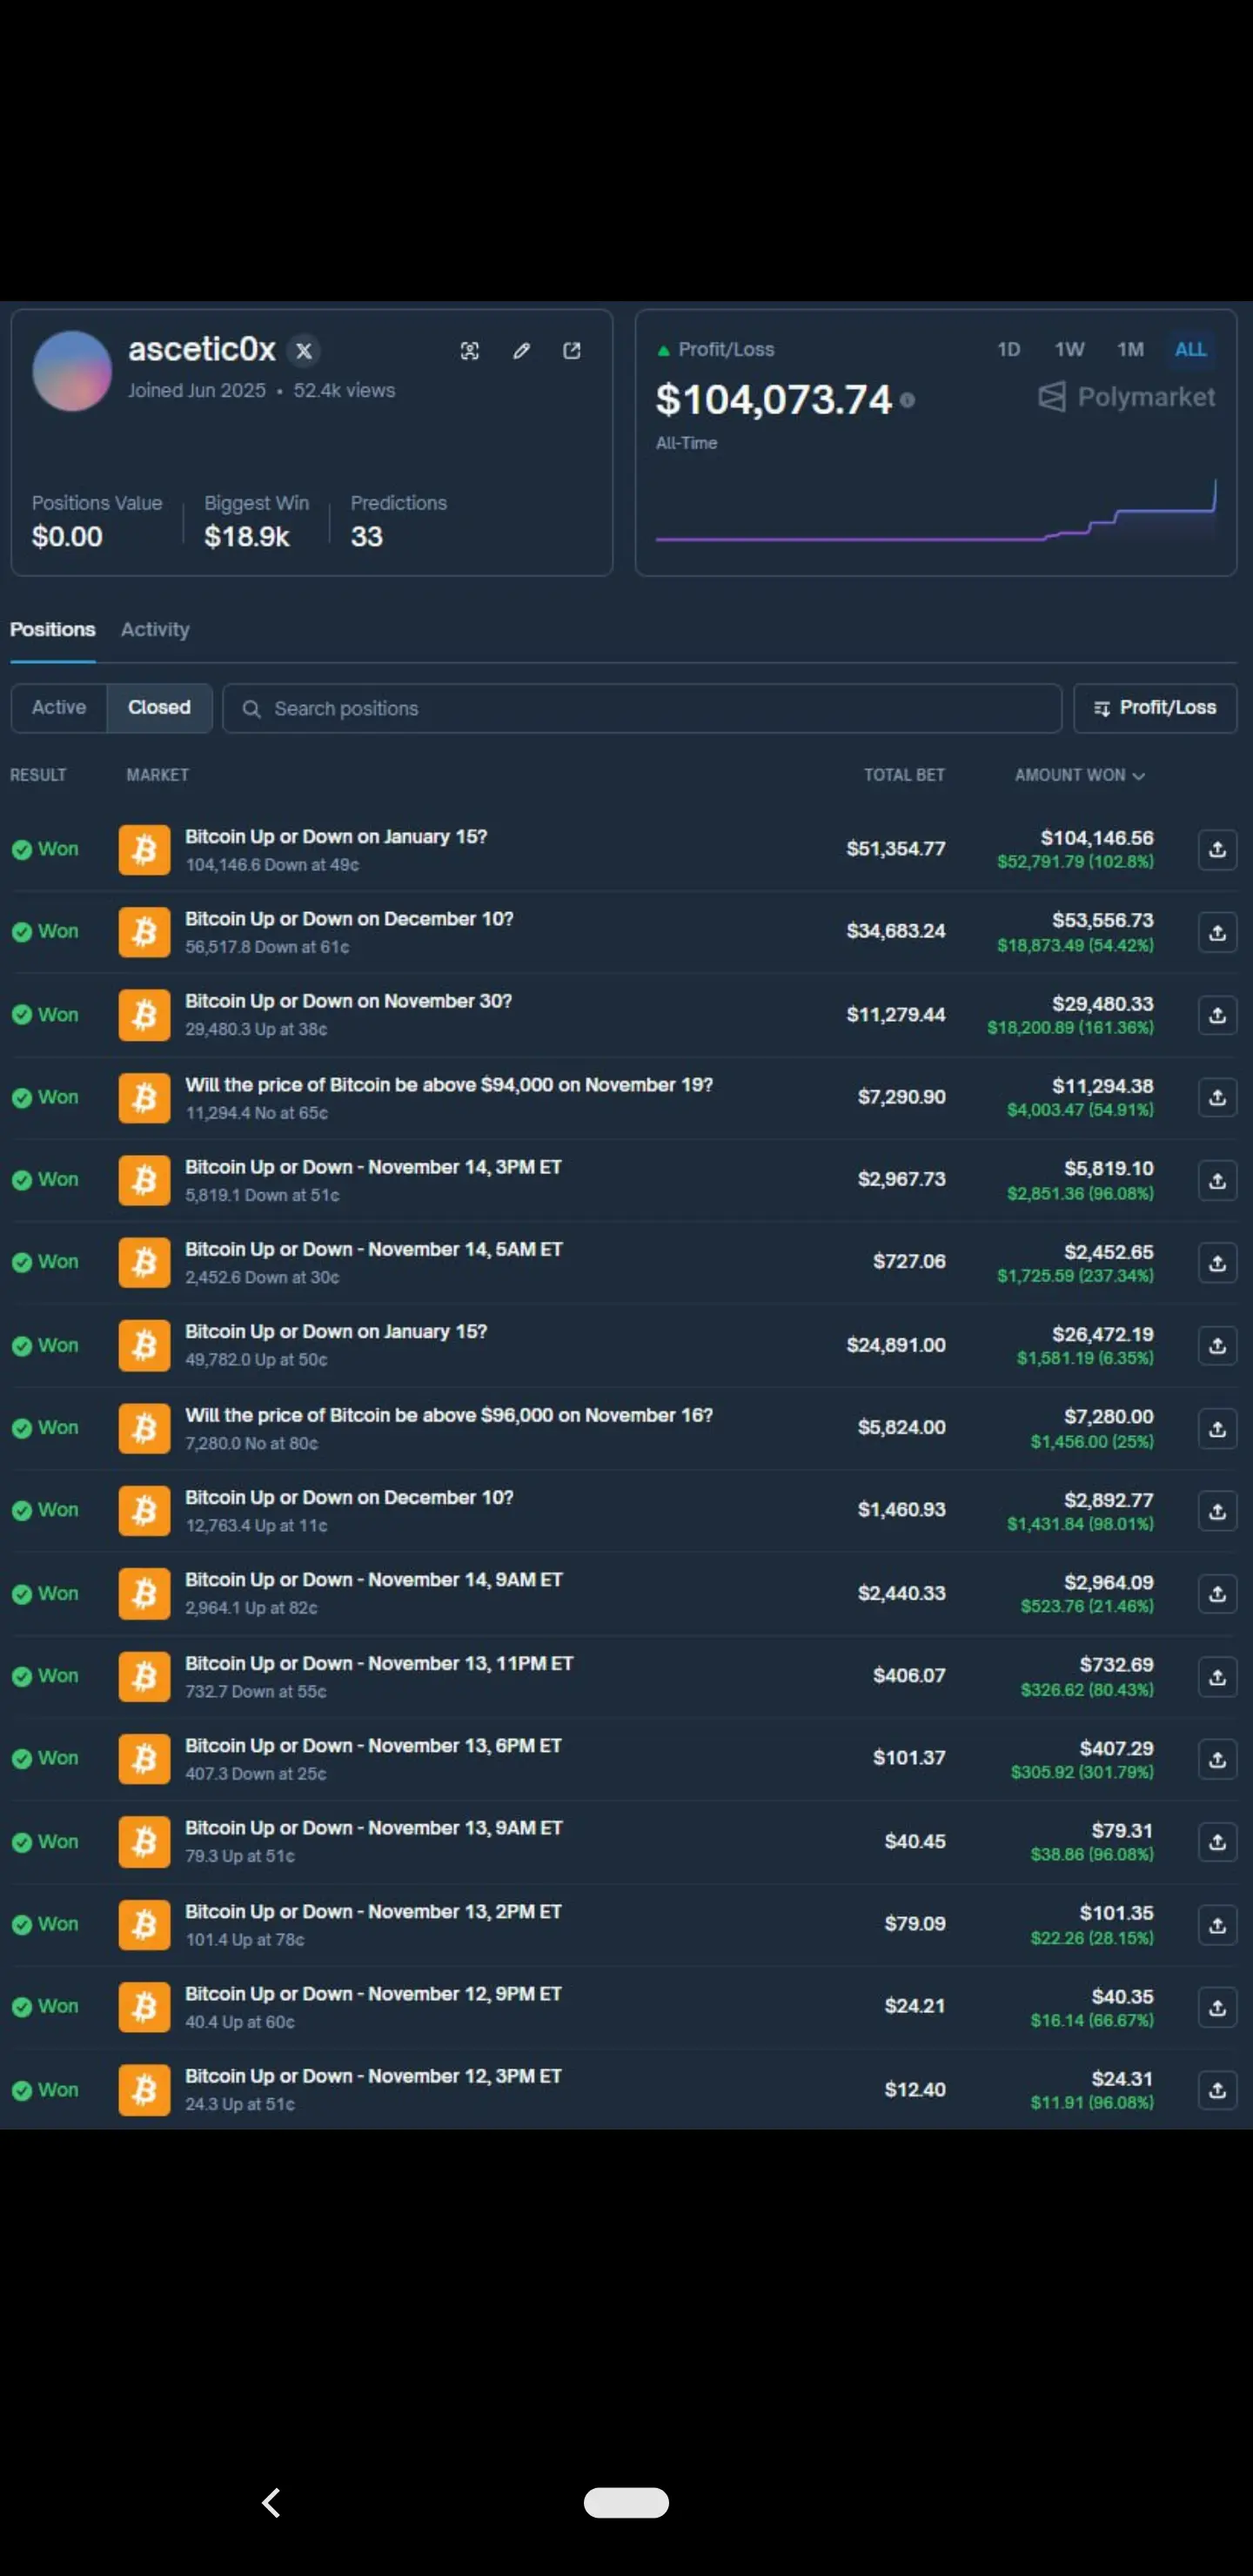Open Bitcoin Up or Down November 12, 9PM market

pyautogui.click(x=373, y=1994)
